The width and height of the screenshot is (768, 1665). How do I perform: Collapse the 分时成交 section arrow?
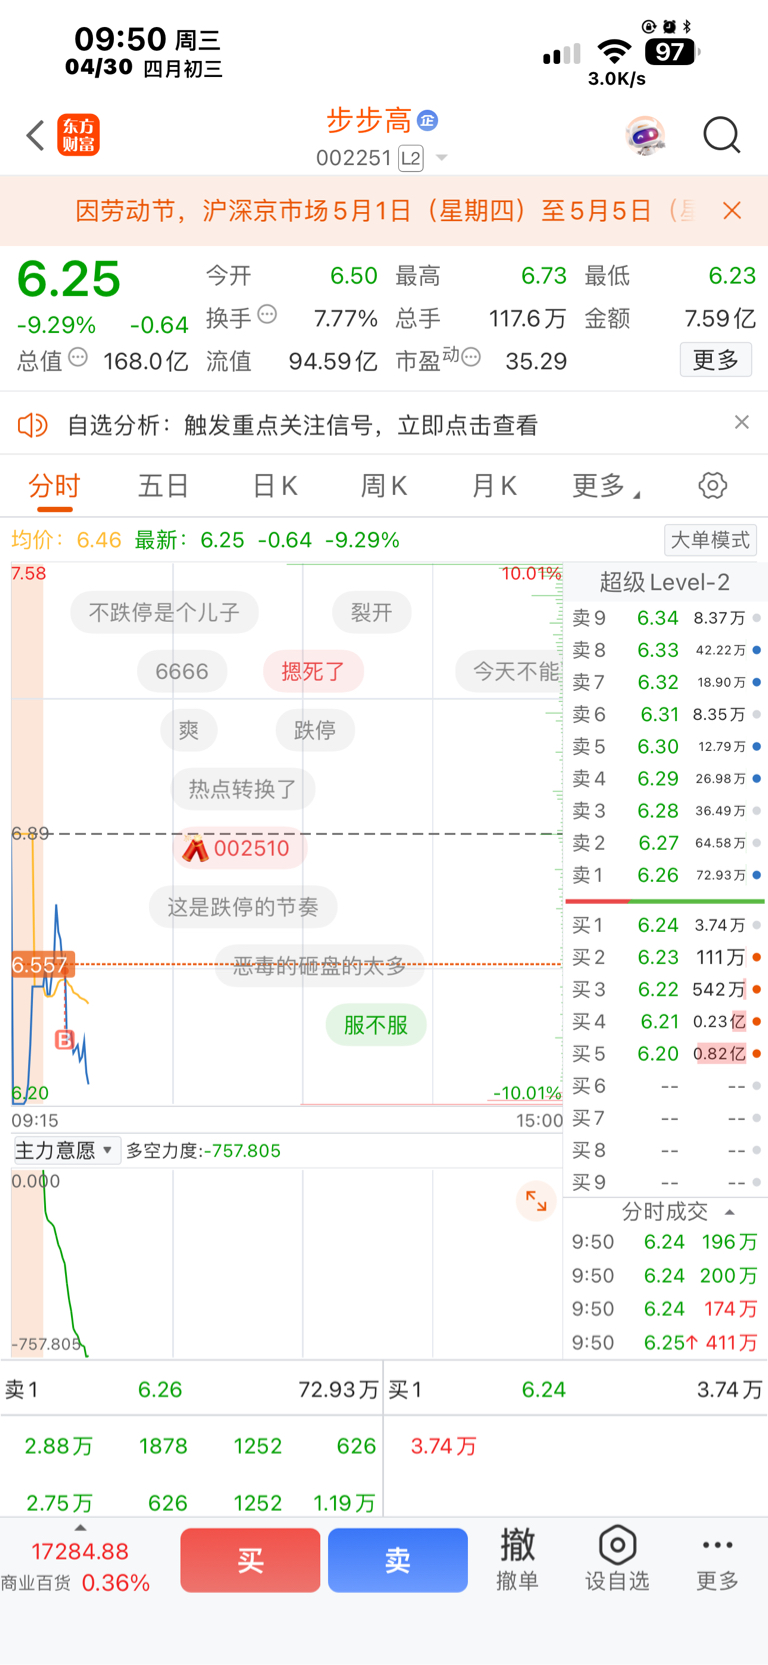(x=730, y=1212)
